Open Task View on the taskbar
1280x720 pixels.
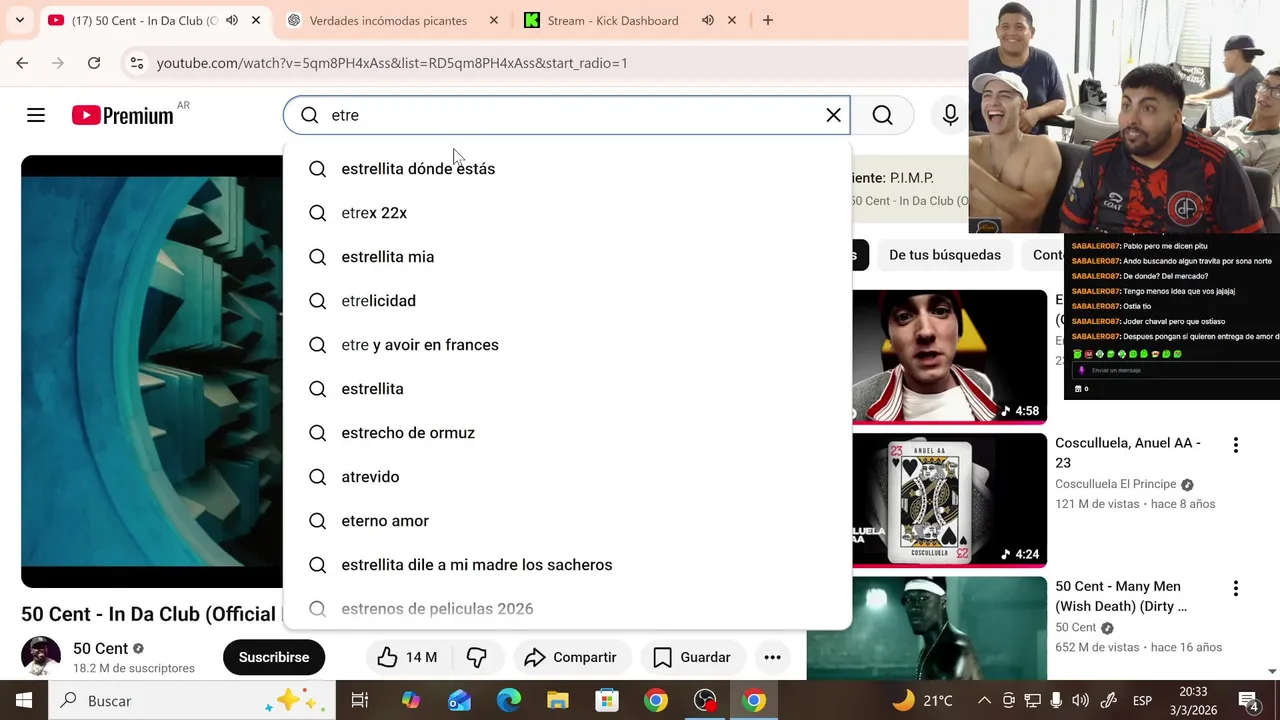[360, 701]
